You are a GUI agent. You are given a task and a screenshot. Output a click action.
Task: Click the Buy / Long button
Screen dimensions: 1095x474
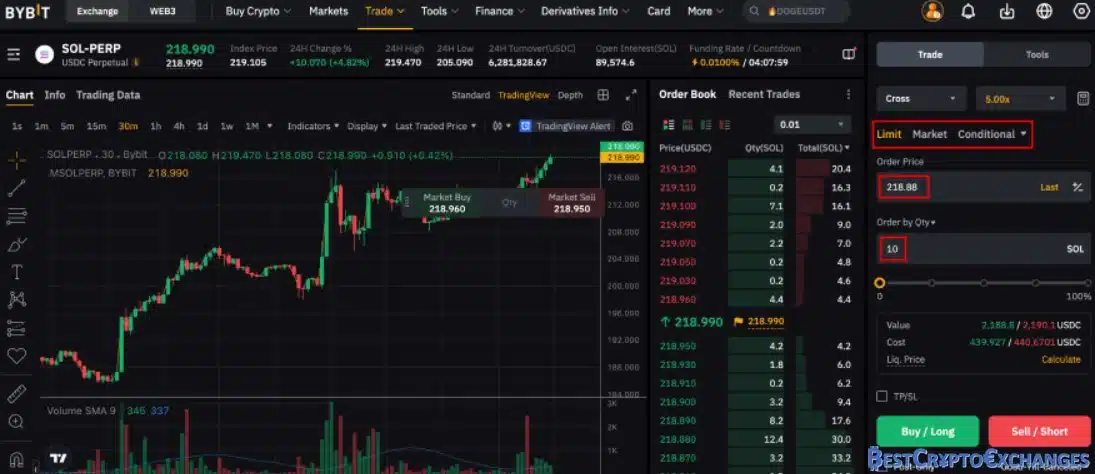pos(927,431)
